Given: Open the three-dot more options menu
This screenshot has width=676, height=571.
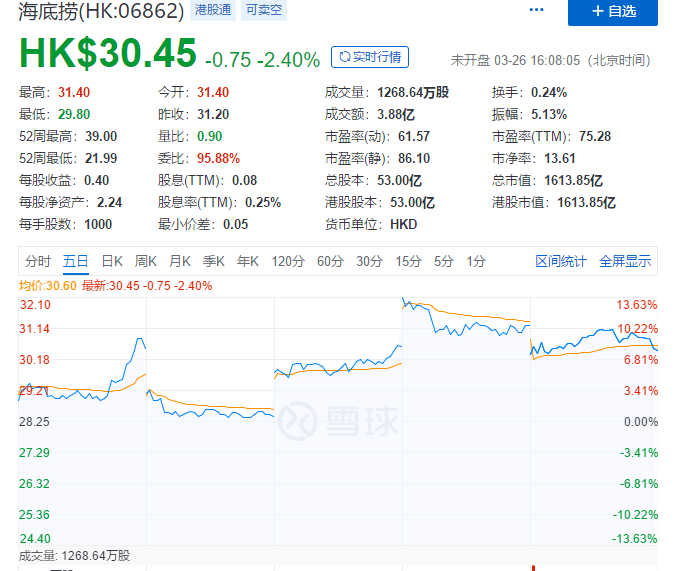Looking at the screenshot, I should pos(536,9).
